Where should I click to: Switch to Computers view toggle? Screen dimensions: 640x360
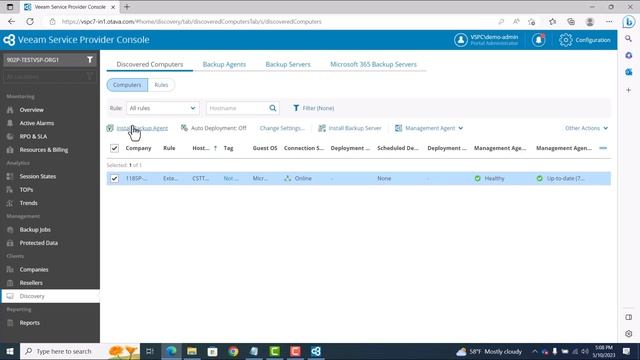pyautogui.click(x=127, y=85)
